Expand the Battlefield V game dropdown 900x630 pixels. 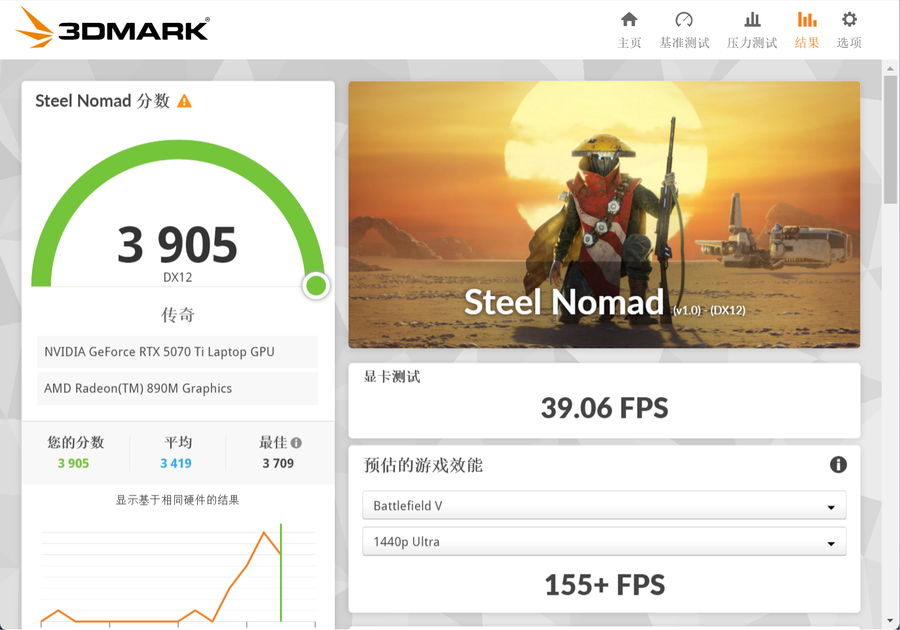[x=604, y=505]
